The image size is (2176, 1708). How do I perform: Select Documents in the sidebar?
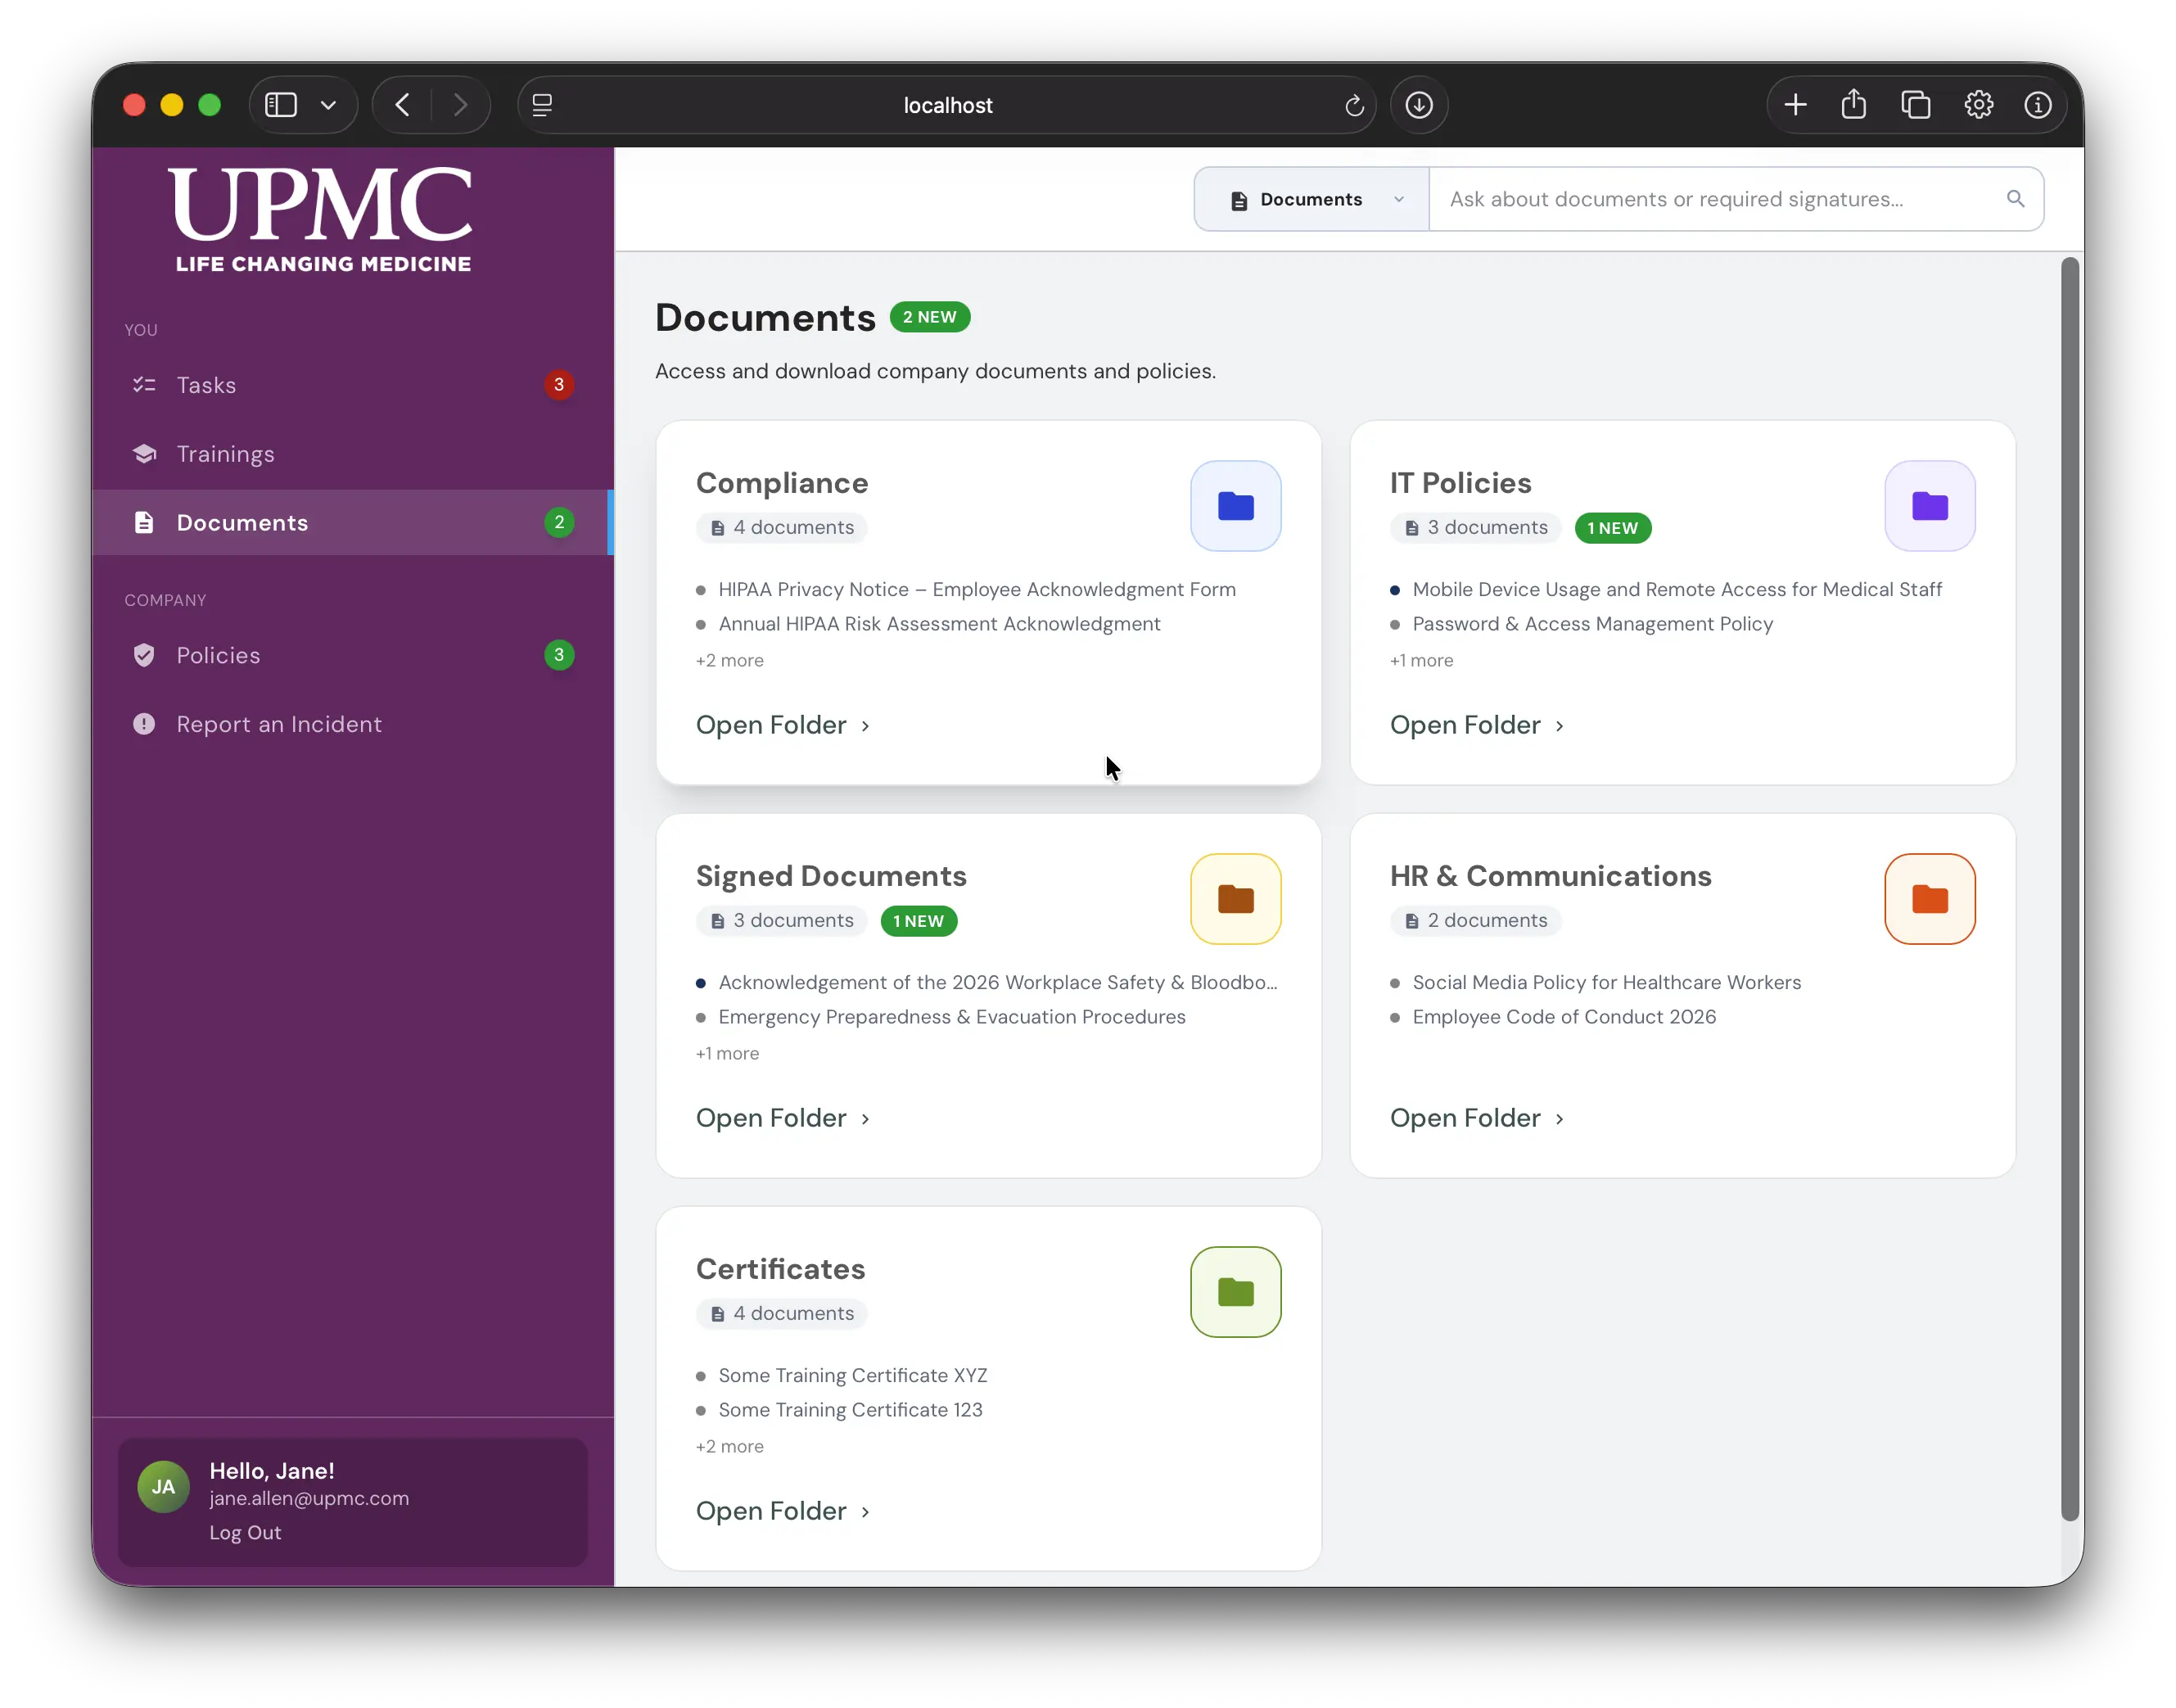(x=353, y=522)
